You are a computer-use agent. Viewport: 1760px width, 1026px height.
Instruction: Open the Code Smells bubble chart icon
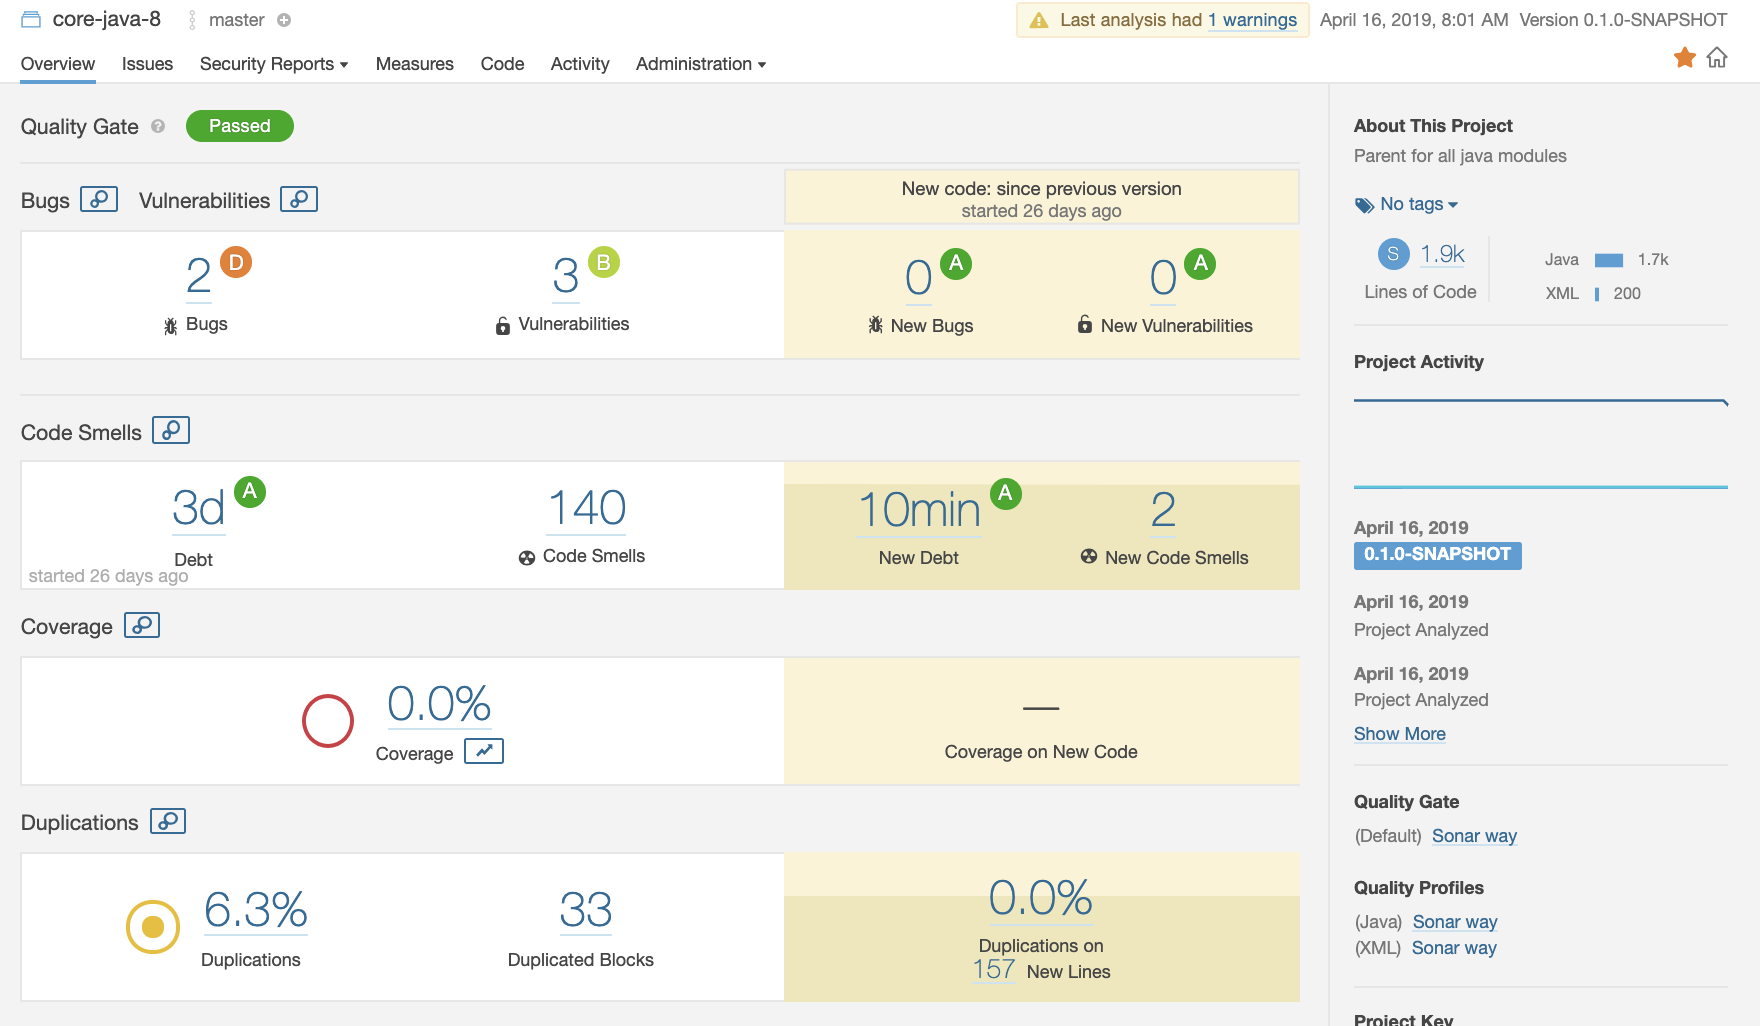pyautogui.click(x=171, y=430)
